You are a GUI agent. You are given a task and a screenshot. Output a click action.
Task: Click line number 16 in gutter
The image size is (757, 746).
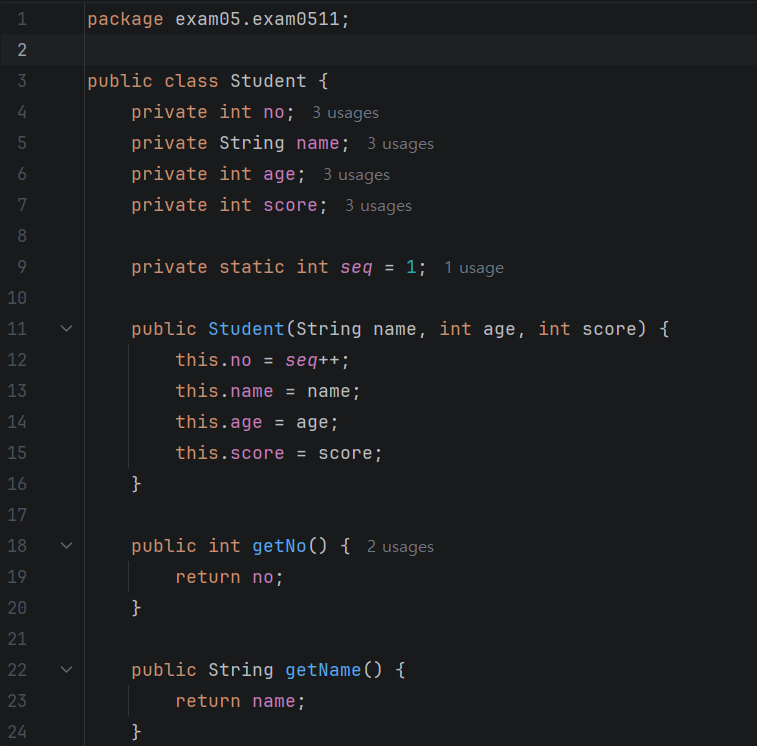[x=17, y=484]
